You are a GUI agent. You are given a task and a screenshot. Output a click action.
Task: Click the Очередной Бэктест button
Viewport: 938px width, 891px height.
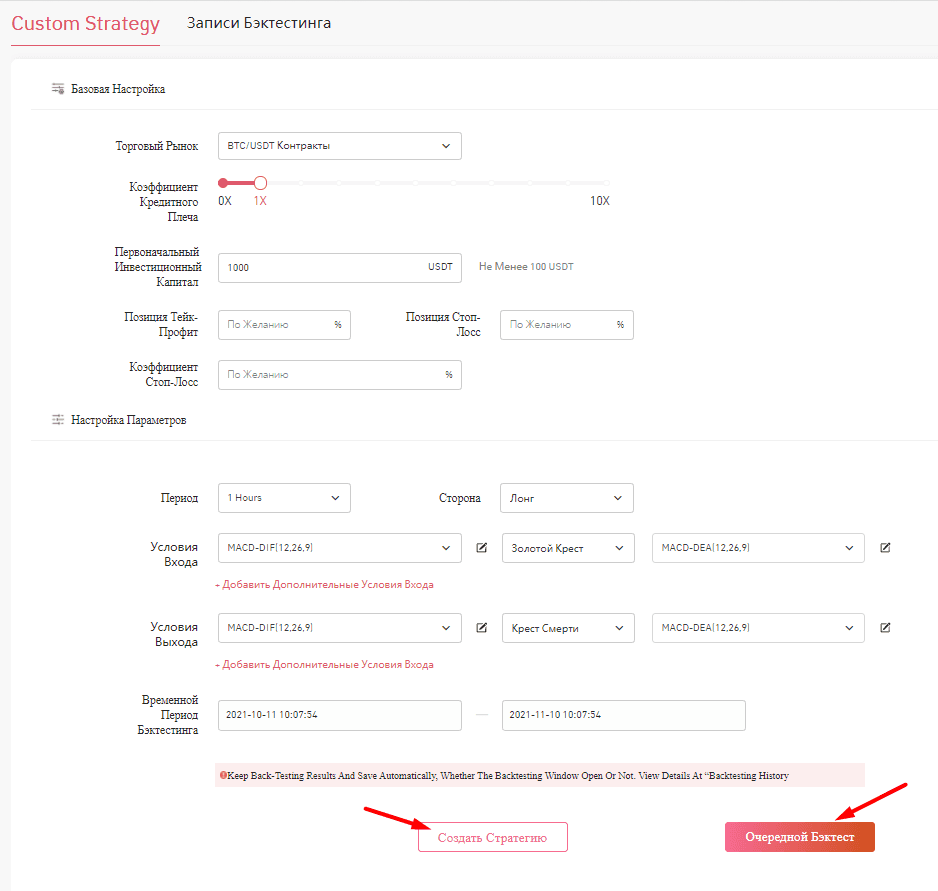(799, 837)
